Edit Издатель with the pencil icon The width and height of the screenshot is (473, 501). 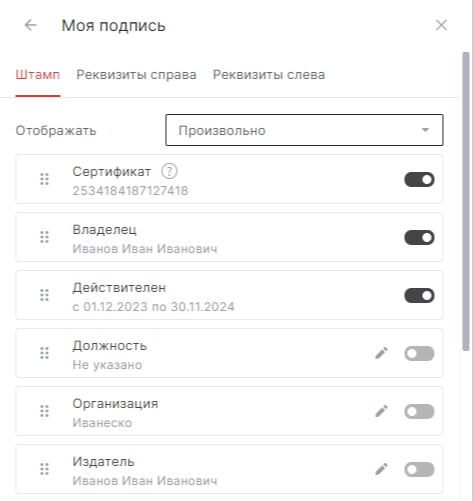coord(381,469)
